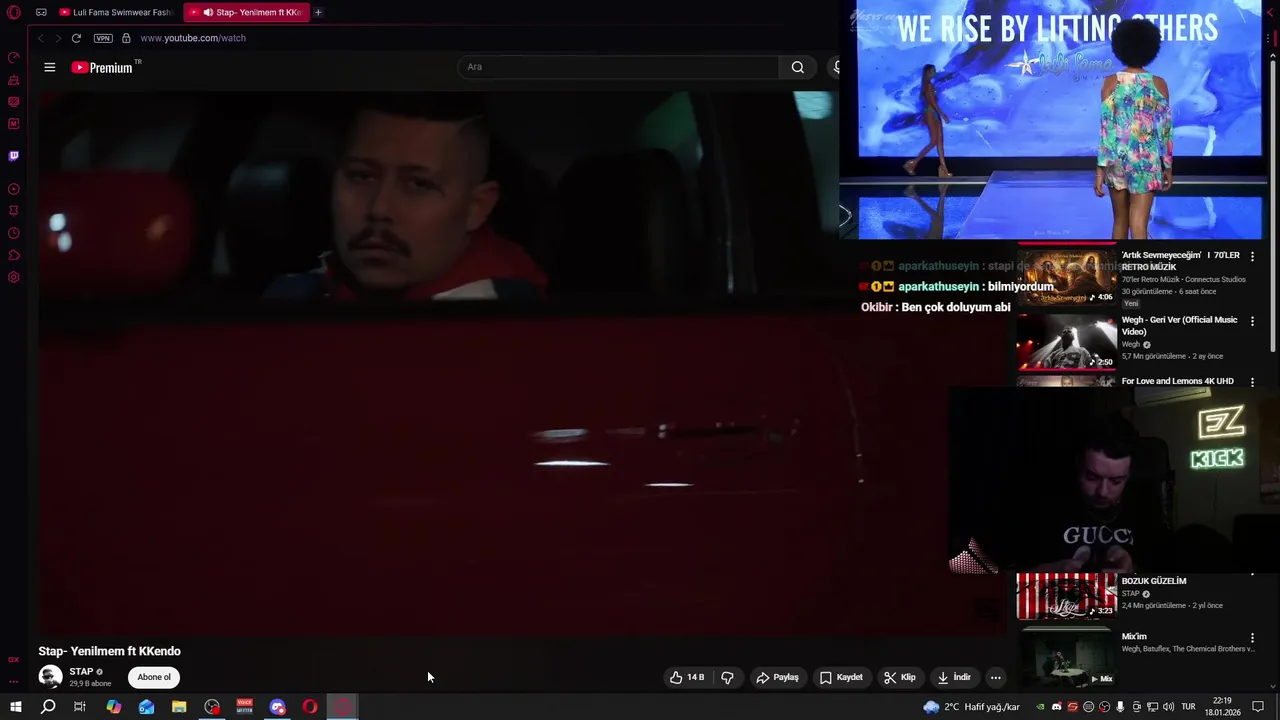Open volume speaker tray icon
Screen dimensions: 1280x720
[1168, 707]
